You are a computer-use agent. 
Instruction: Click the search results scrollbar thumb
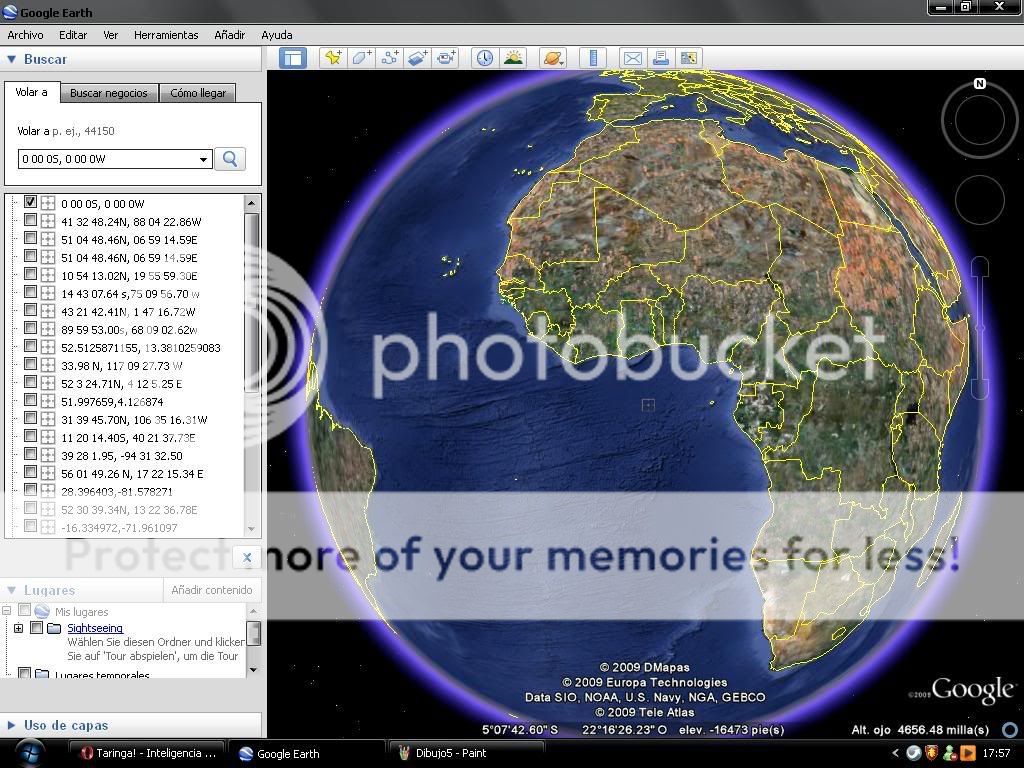[x=251, y=303]
